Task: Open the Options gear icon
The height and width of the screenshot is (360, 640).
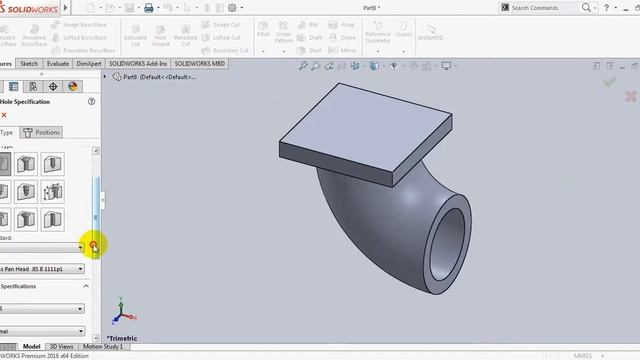Action: point(232,8)
